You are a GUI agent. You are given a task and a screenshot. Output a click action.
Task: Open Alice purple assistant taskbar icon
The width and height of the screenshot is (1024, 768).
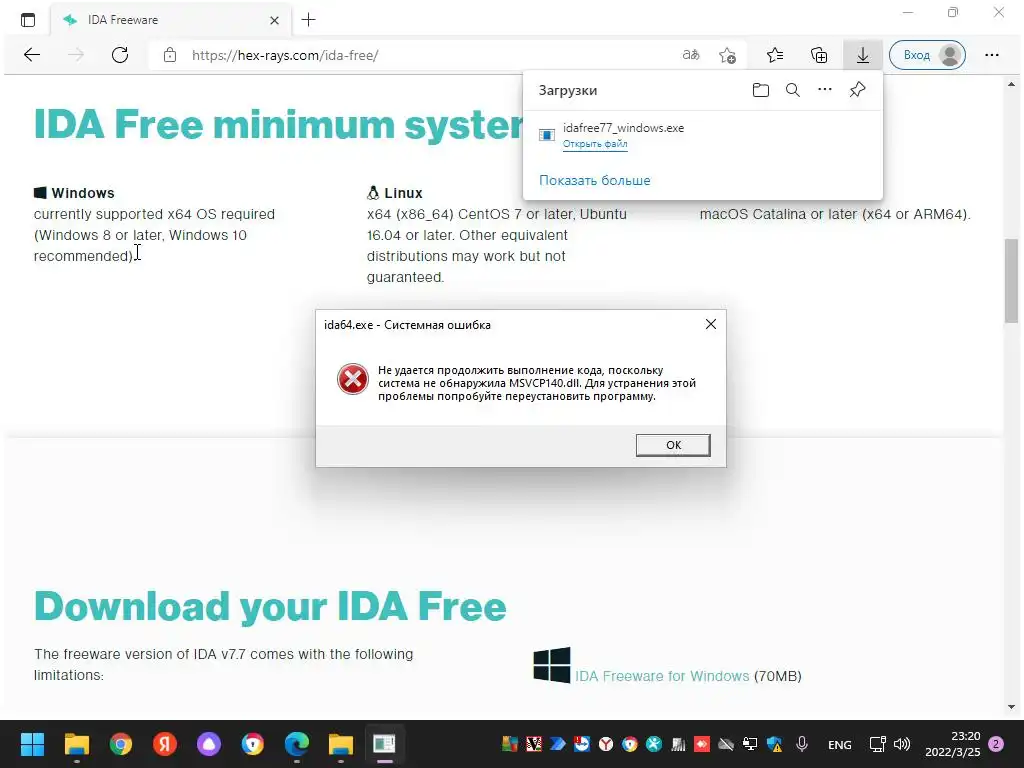(208, 744)
